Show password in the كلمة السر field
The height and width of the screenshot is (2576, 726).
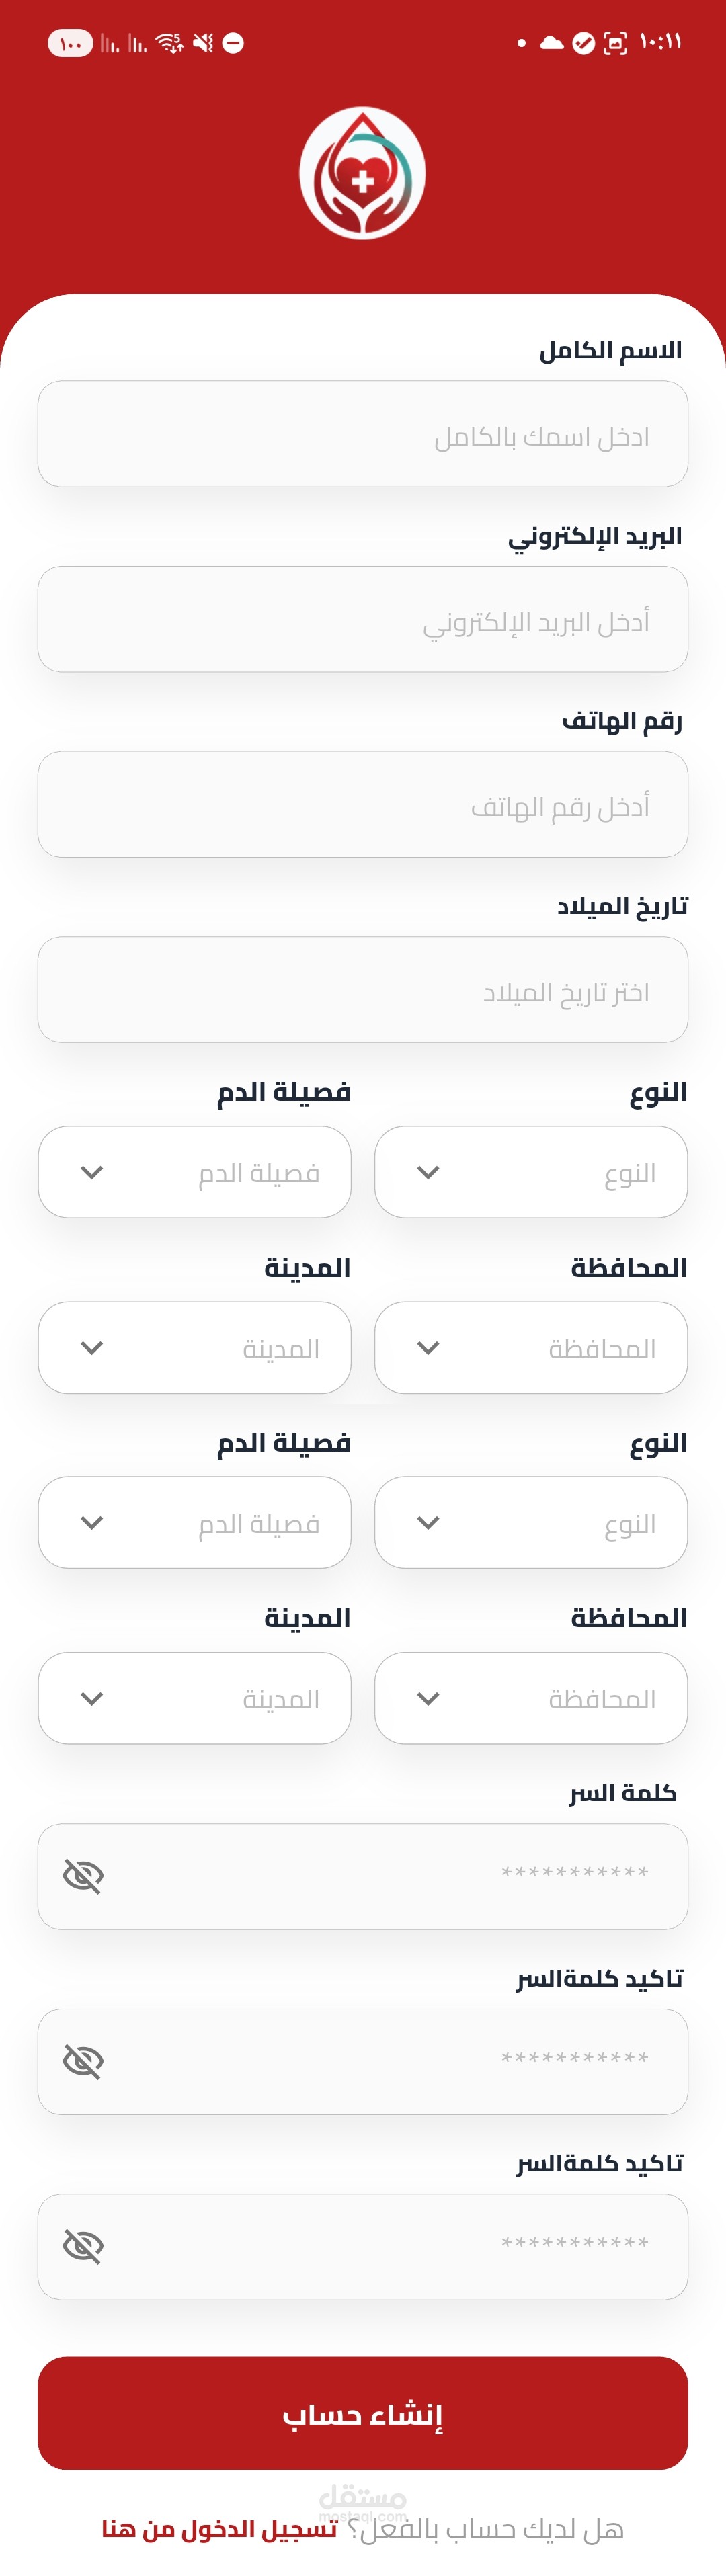[x=83, y=1876]
